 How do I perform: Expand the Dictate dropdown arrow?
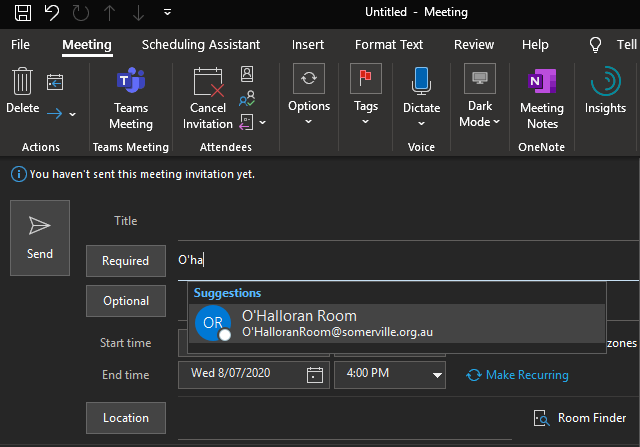pyautogui.click(x=421, y=124)
